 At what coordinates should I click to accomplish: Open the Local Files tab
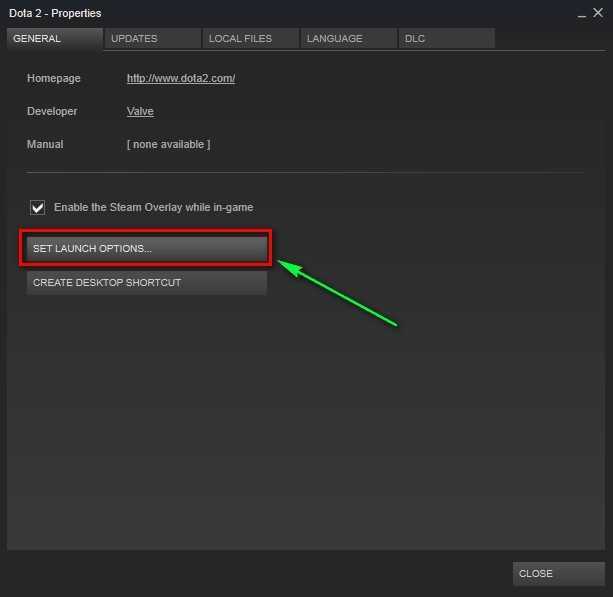[x=251, y=38]
